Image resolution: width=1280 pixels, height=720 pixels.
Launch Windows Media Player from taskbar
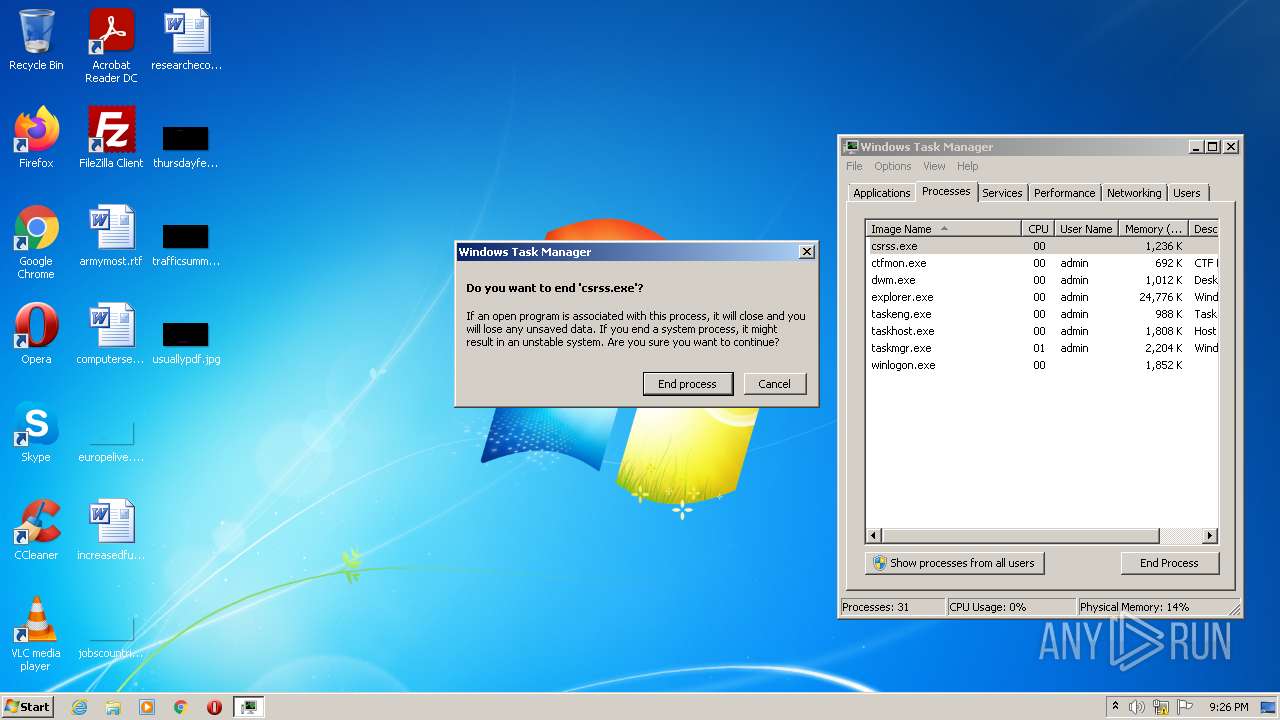tap(147, 707)
